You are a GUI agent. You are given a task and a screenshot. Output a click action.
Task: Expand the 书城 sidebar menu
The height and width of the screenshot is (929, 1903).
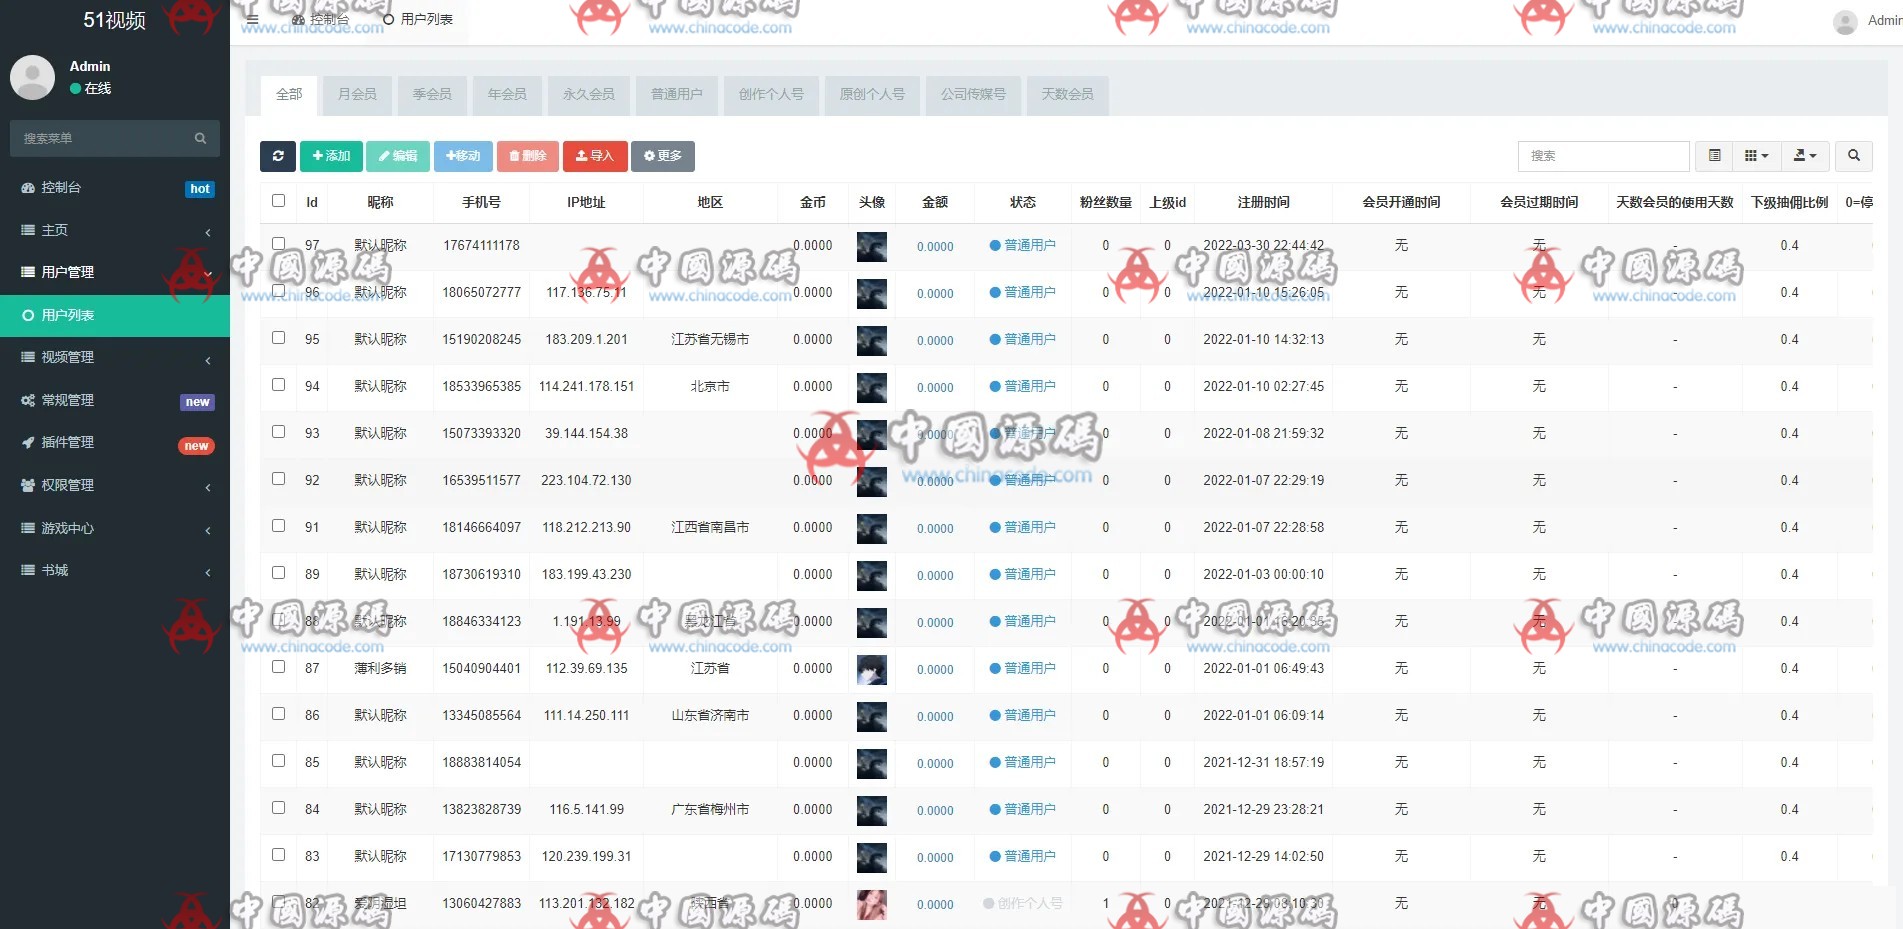pos(115,570)
